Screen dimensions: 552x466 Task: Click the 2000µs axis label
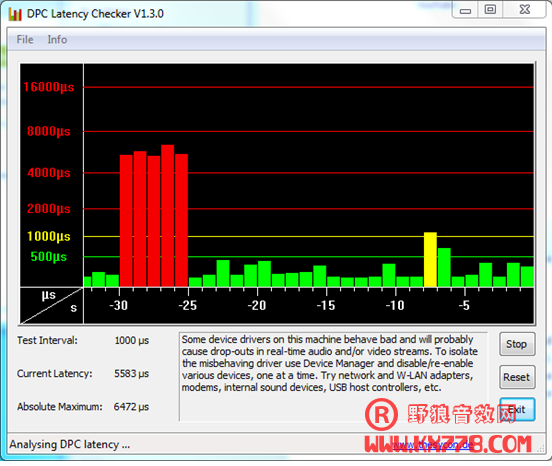pos(49,209)
